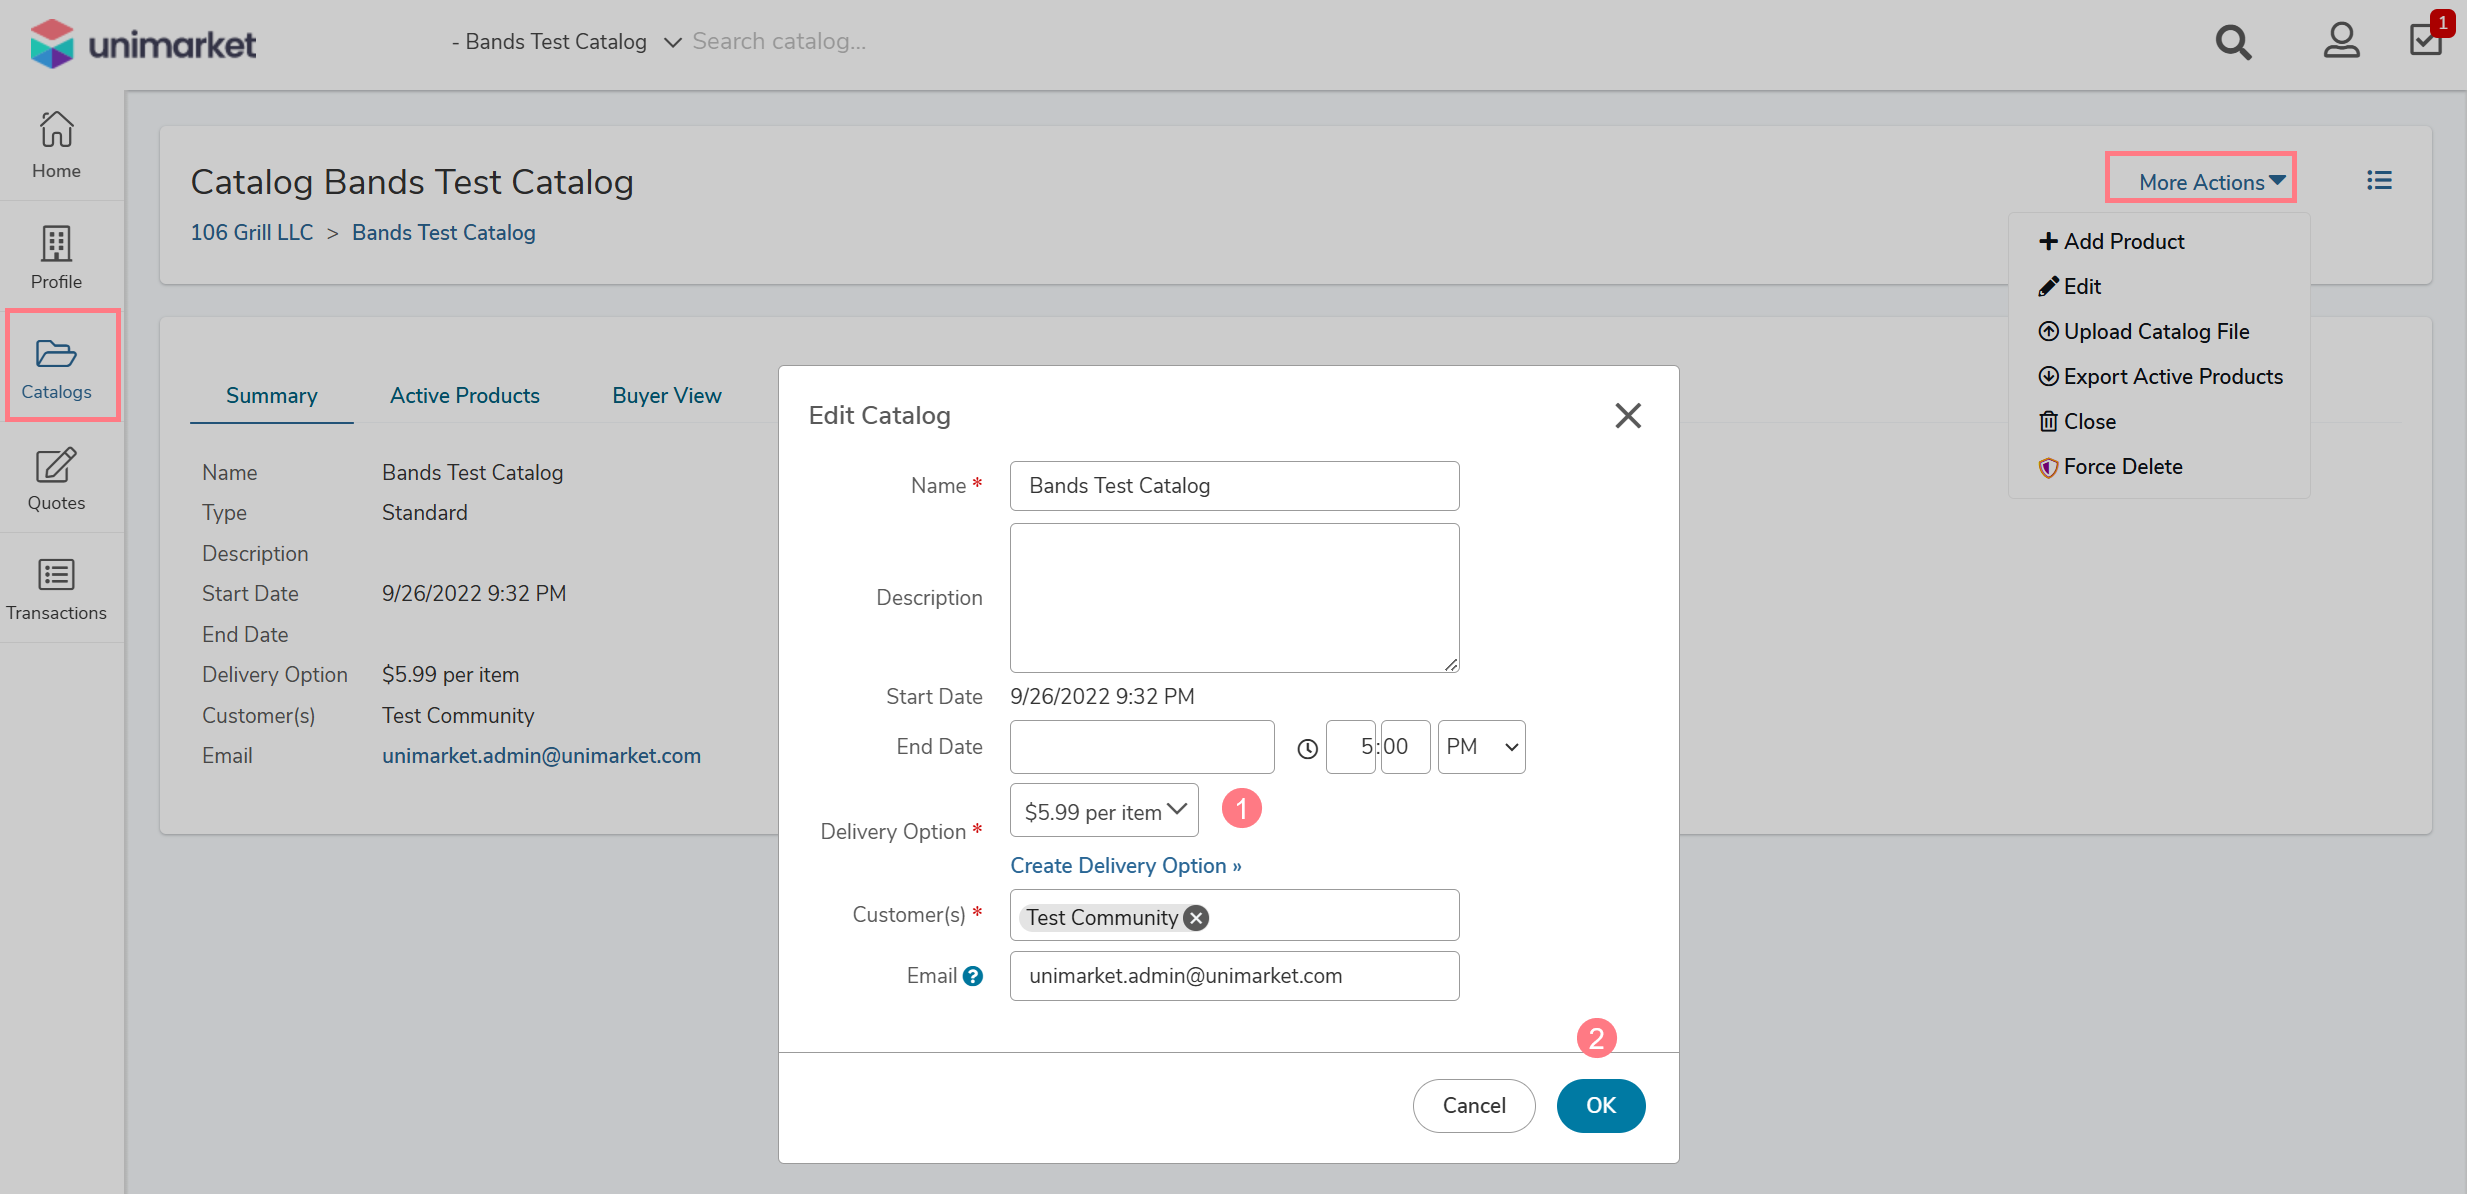Expand the Delivery Option dropdown
The width and height of the screenshot is (2467, 1194).
pyautogui.click(x=1104, y=811)
